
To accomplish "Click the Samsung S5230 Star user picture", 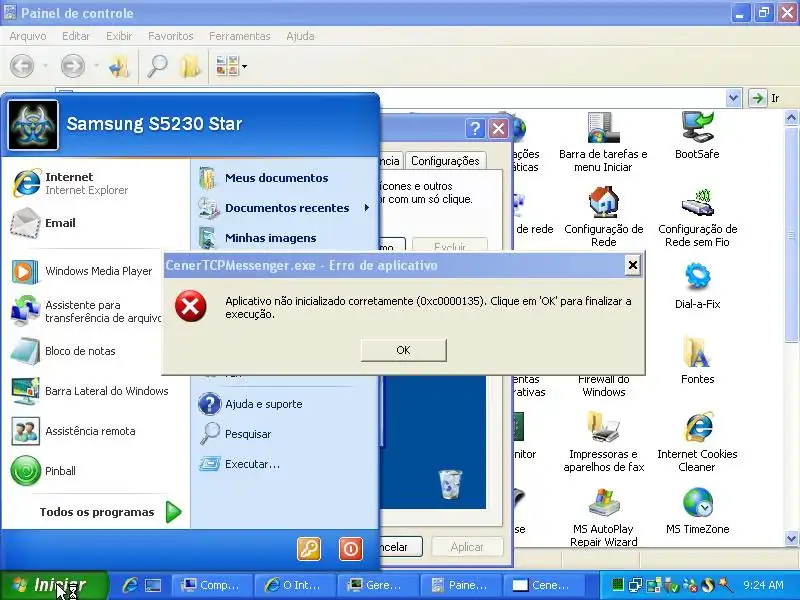I will (33, 124).
